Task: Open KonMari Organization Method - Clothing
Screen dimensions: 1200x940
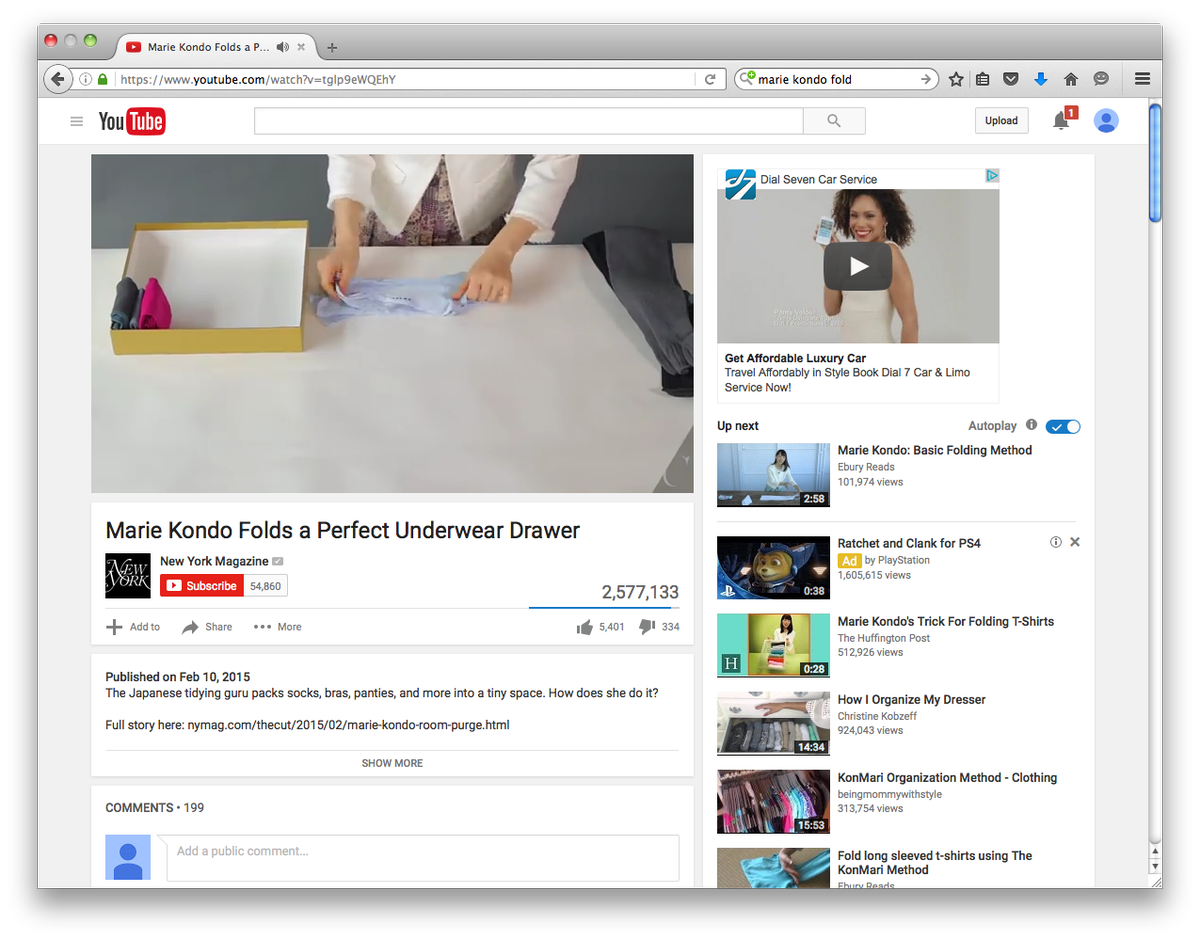Action: [947, 777]
